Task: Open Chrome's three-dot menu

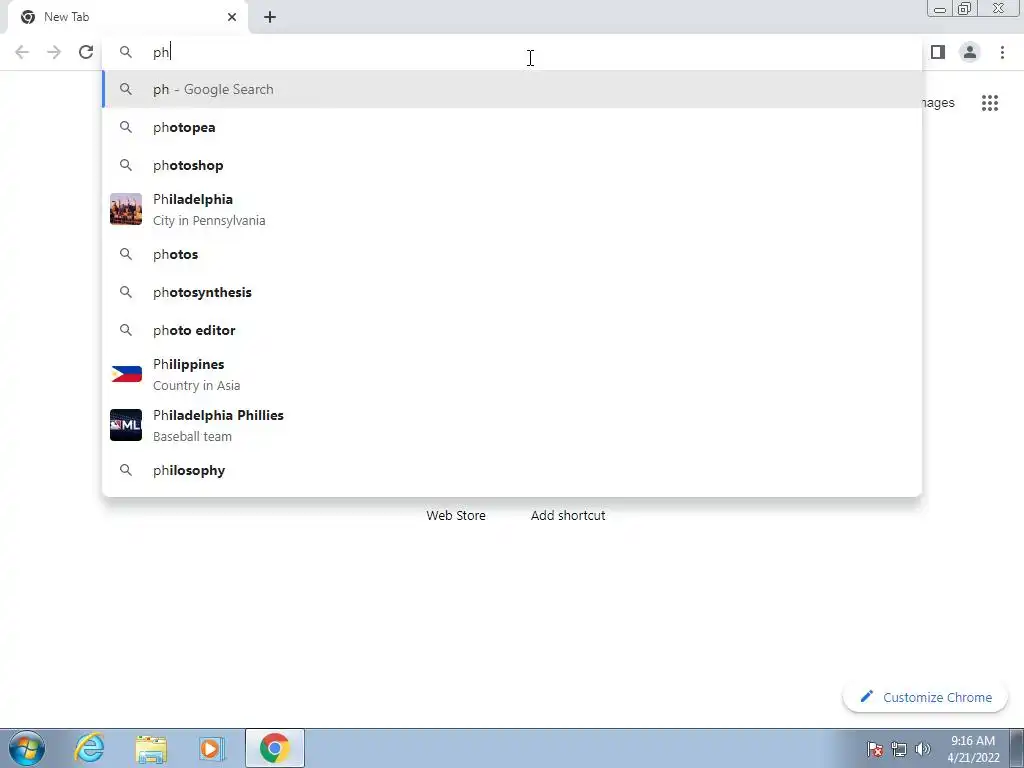Action: point(1002,52)
